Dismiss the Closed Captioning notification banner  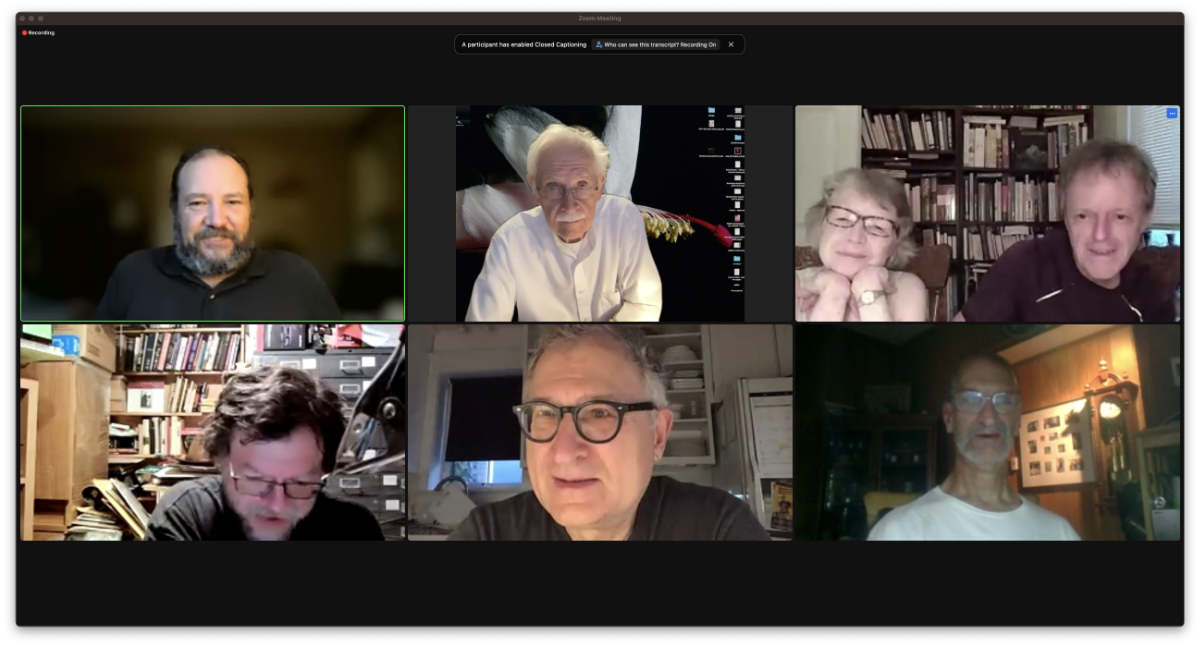pos(731,44)
